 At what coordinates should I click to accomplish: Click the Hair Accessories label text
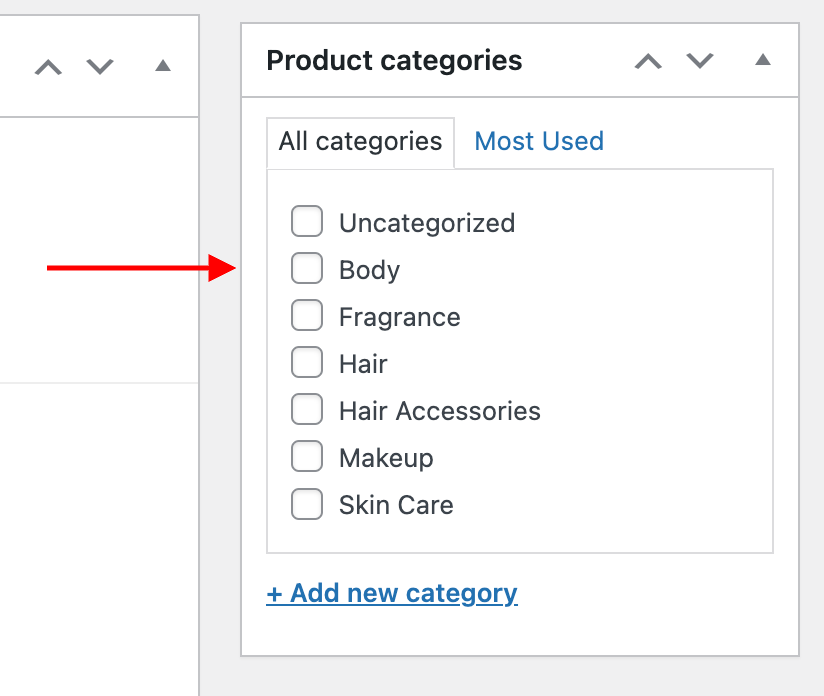point(439,411)
